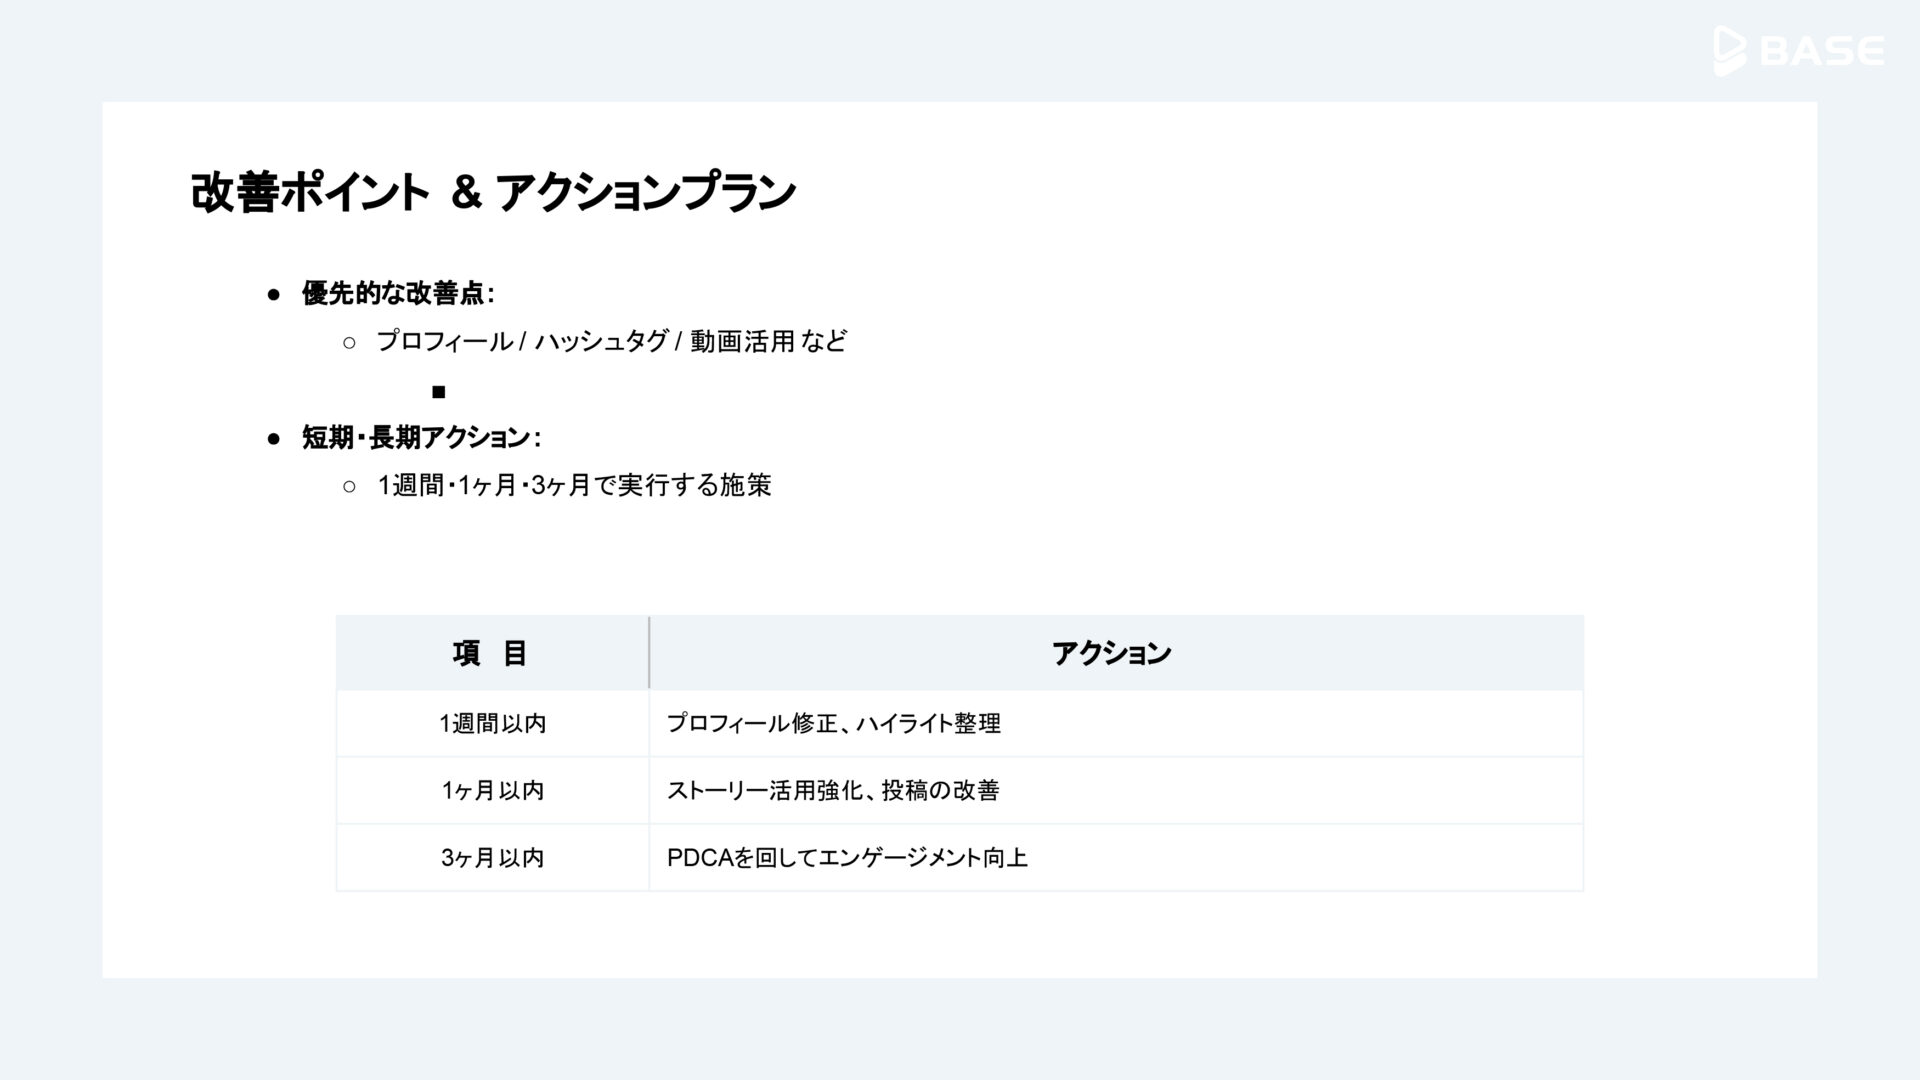Screen dimensions: 1920x1080
Task: Select the cell 1週間以内
Action: tap(492, 723)
